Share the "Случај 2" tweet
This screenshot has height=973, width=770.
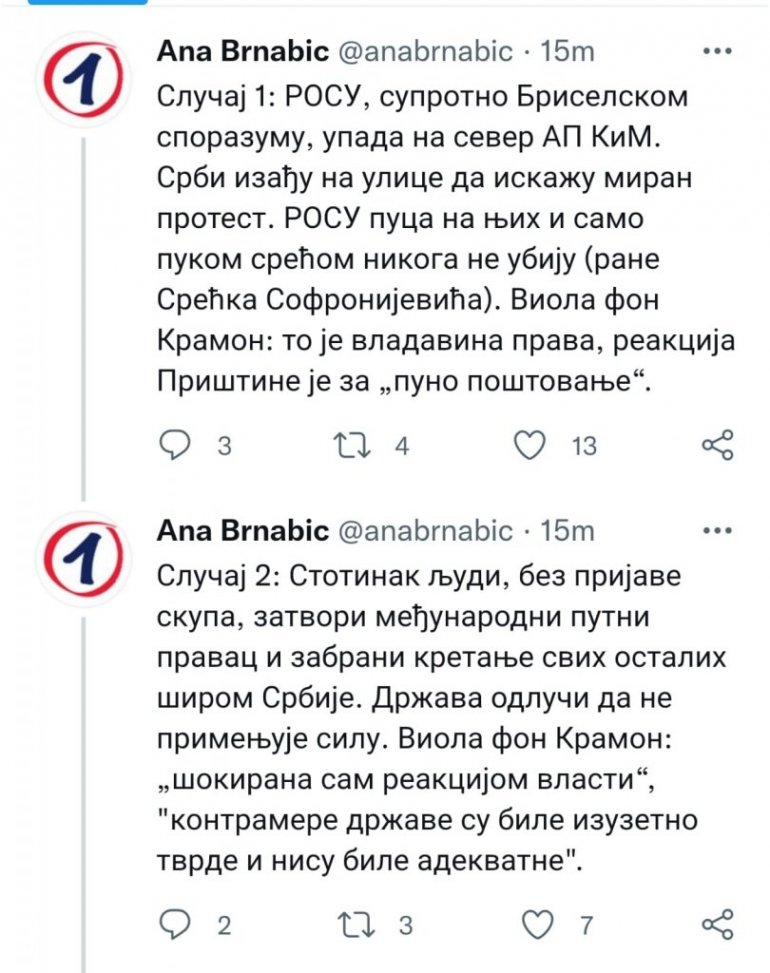[x=718, y=924]
